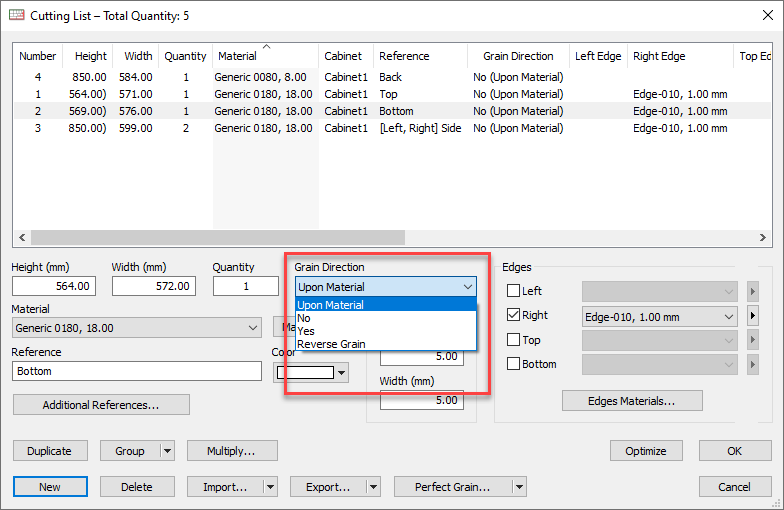Click the Additional References button
The width and height of the screenshot is (784, 510).
pos(101,404)
